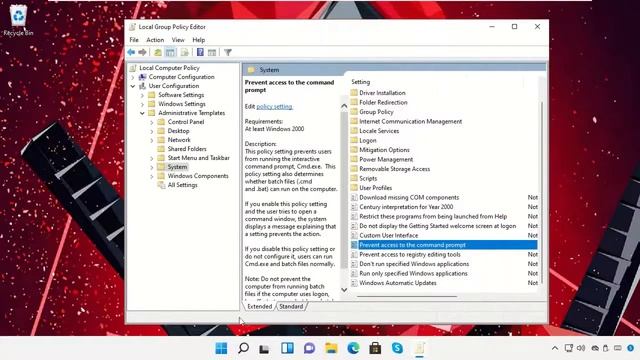Select the System folder in the tree

tap(177, 167)
